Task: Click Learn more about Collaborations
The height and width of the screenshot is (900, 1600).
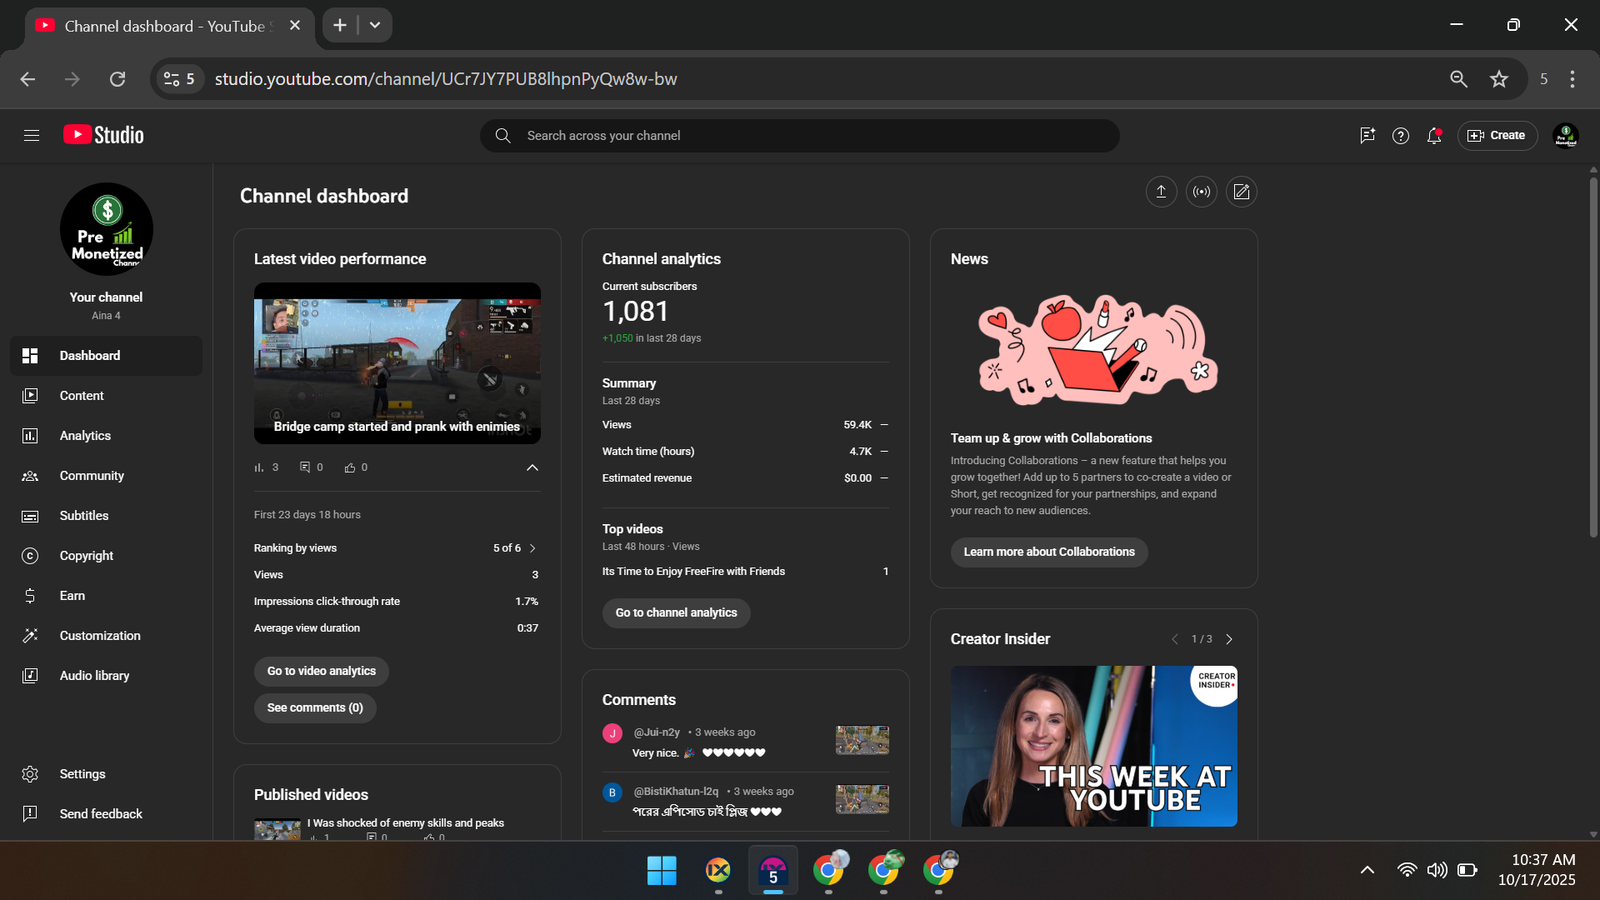Action: [x=1049, y=552]
